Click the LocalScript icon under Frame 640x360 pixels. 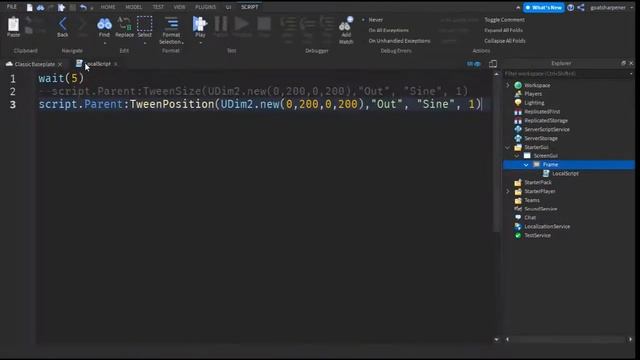click(546, 173)
